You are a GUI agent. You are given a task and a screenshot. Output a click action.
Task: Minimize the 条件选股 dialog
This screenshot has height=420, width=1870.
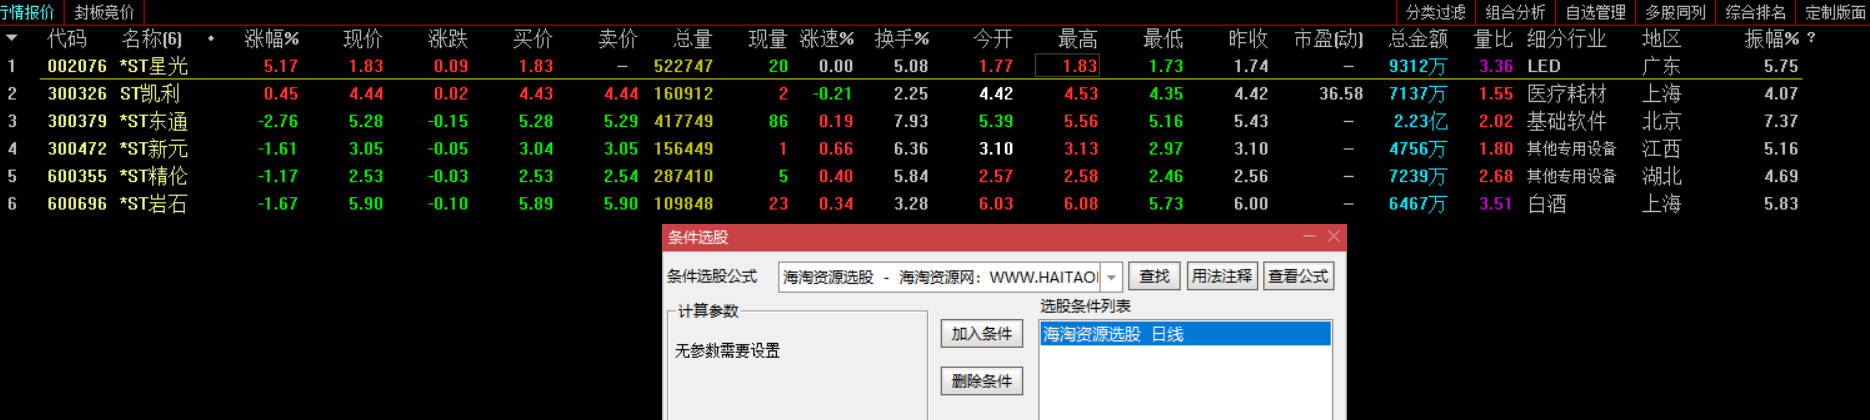point(1310,237)
